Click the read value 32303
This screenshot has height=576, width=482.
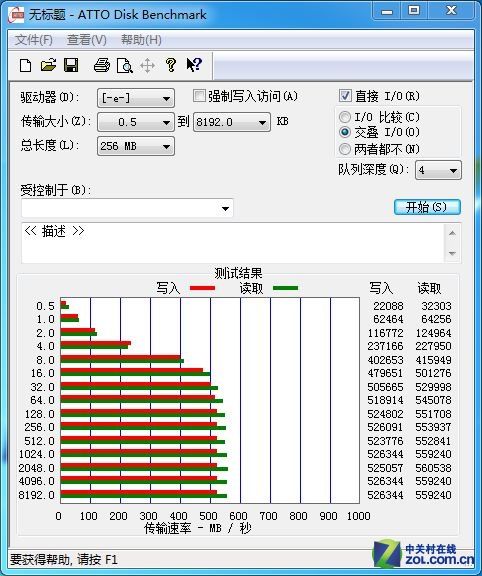(x=436, y=306)
